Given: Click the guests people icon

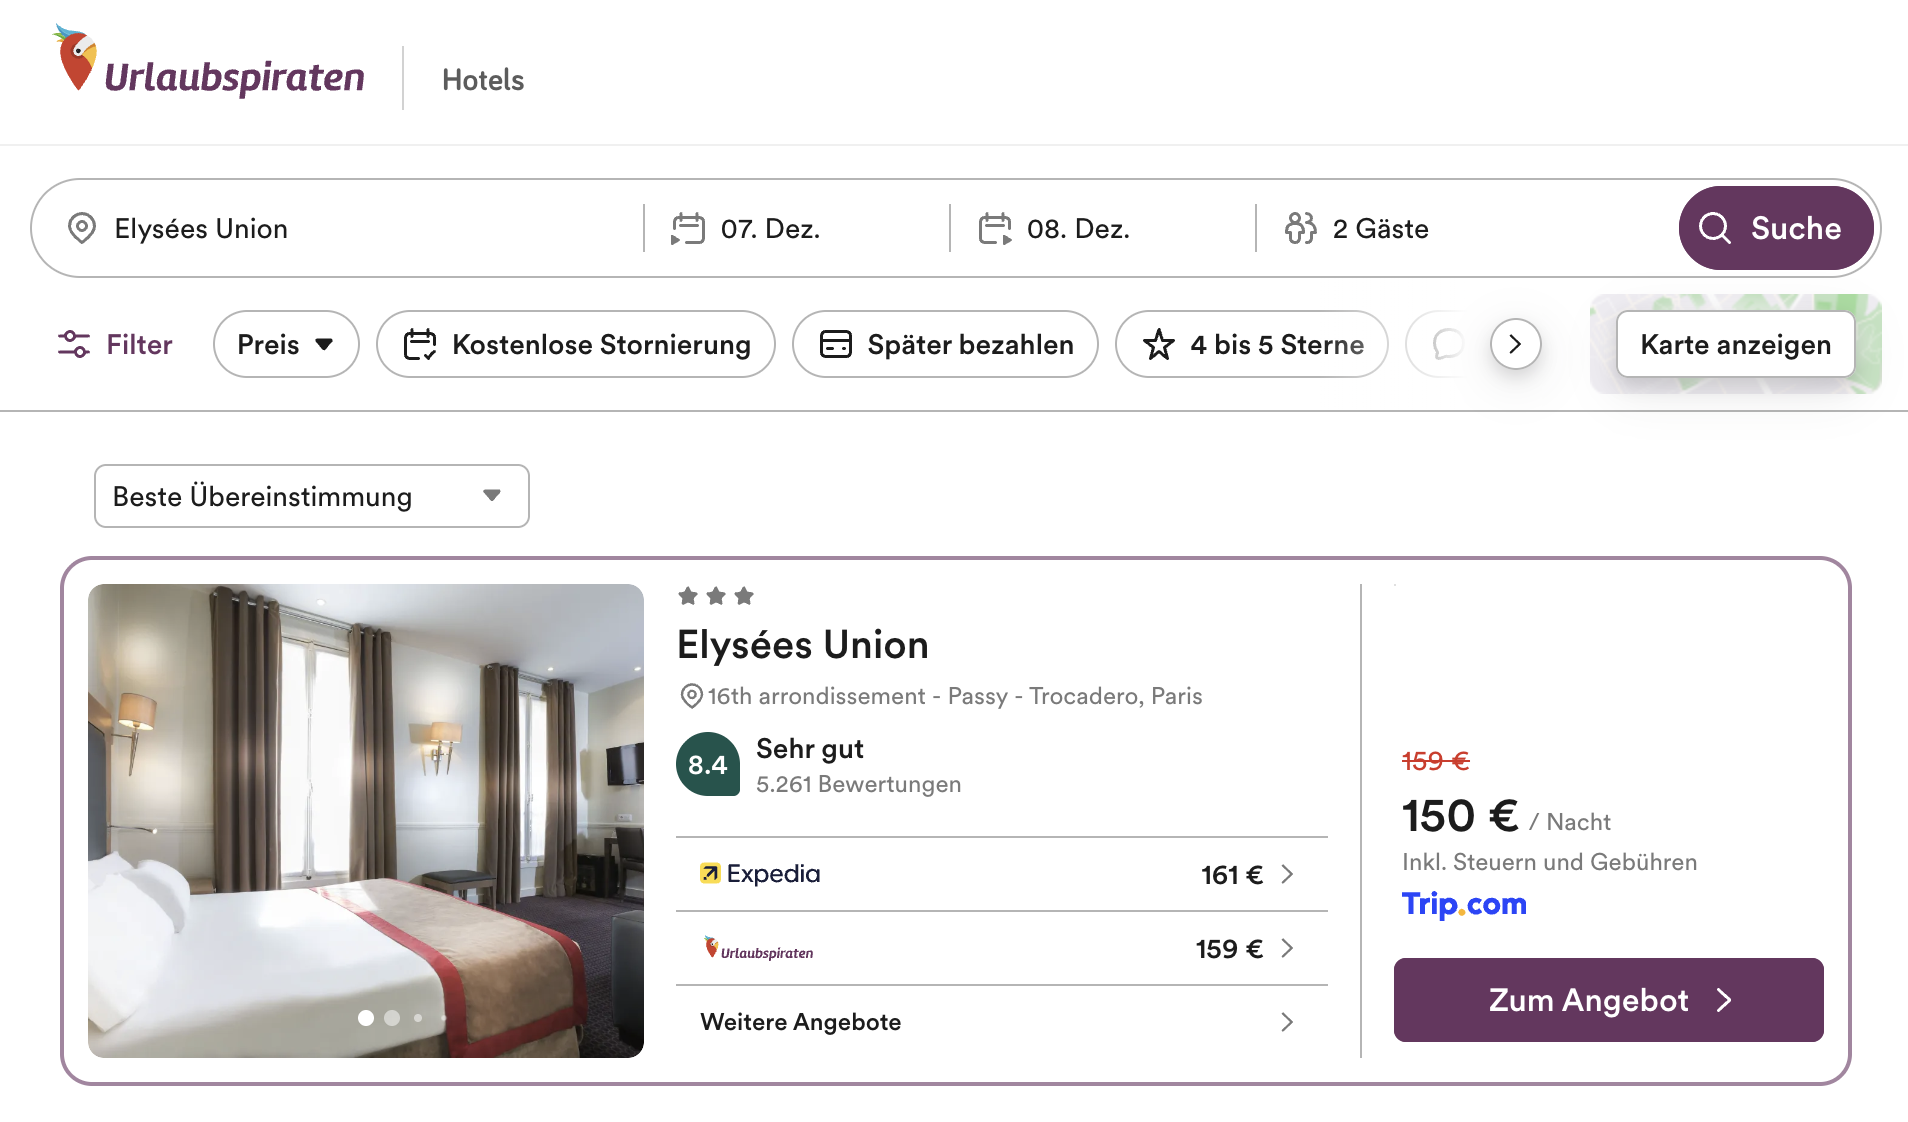Looking at the screenshot, I should pyautogui.click(x=1300, y=228).
